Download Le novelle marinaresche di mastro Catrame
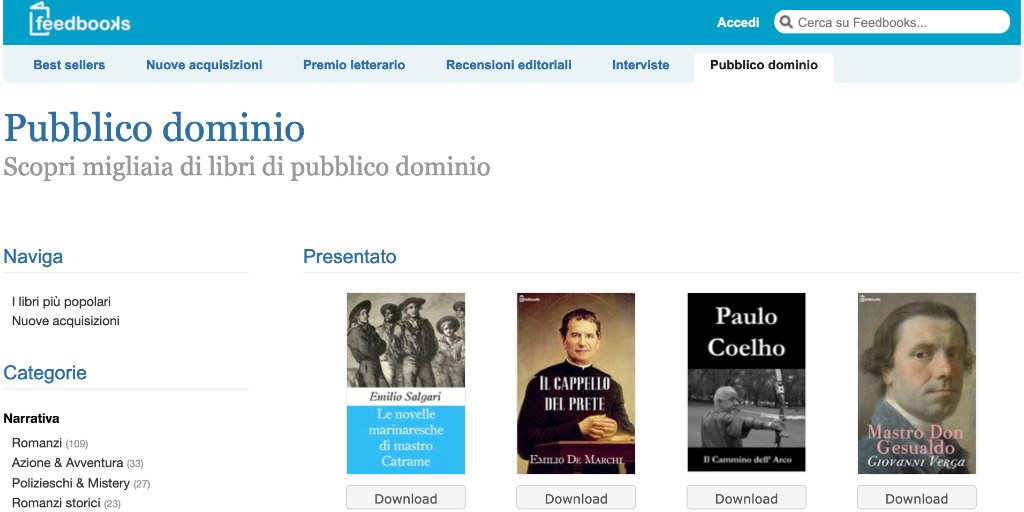1024x512 pixels. click(x=406, y=498)
